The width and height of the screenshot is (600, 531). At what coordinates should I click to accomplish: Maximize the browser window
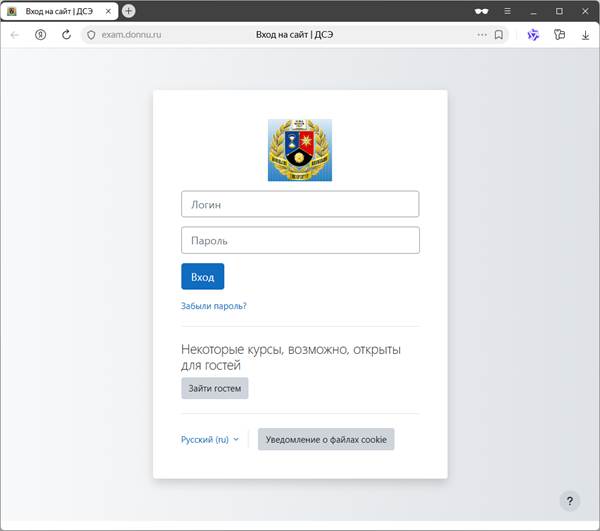[x=559, y=11]
